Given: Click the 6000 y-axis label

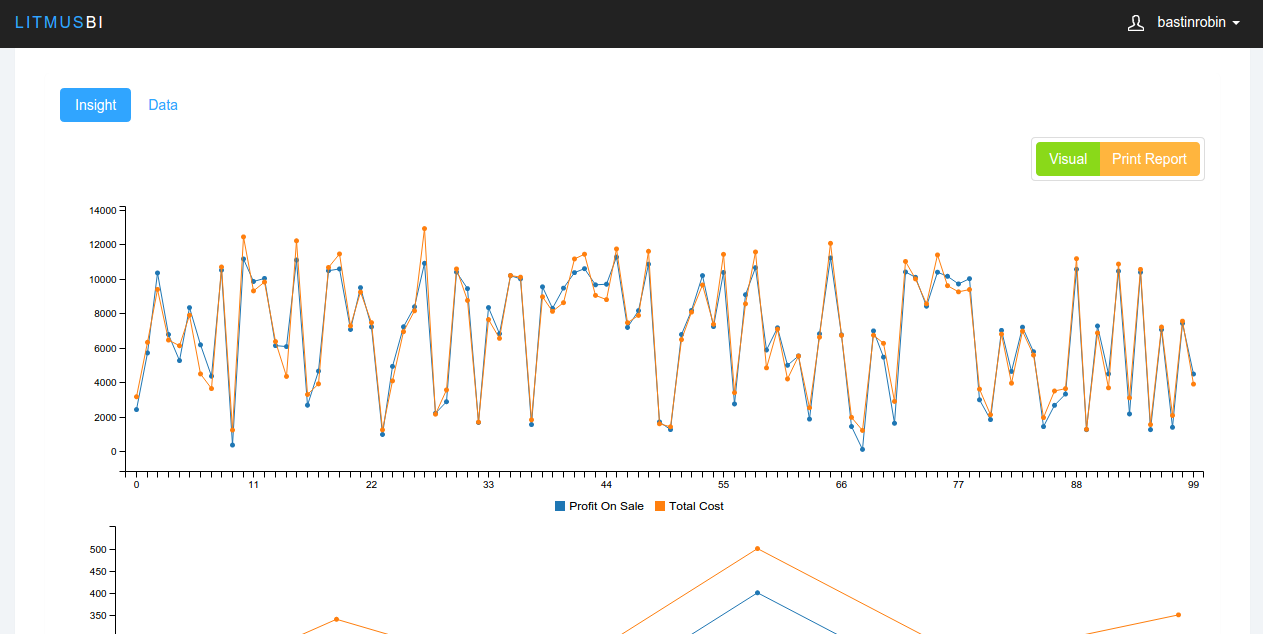Looking at the screenshot, I should [x=106, y=348].
